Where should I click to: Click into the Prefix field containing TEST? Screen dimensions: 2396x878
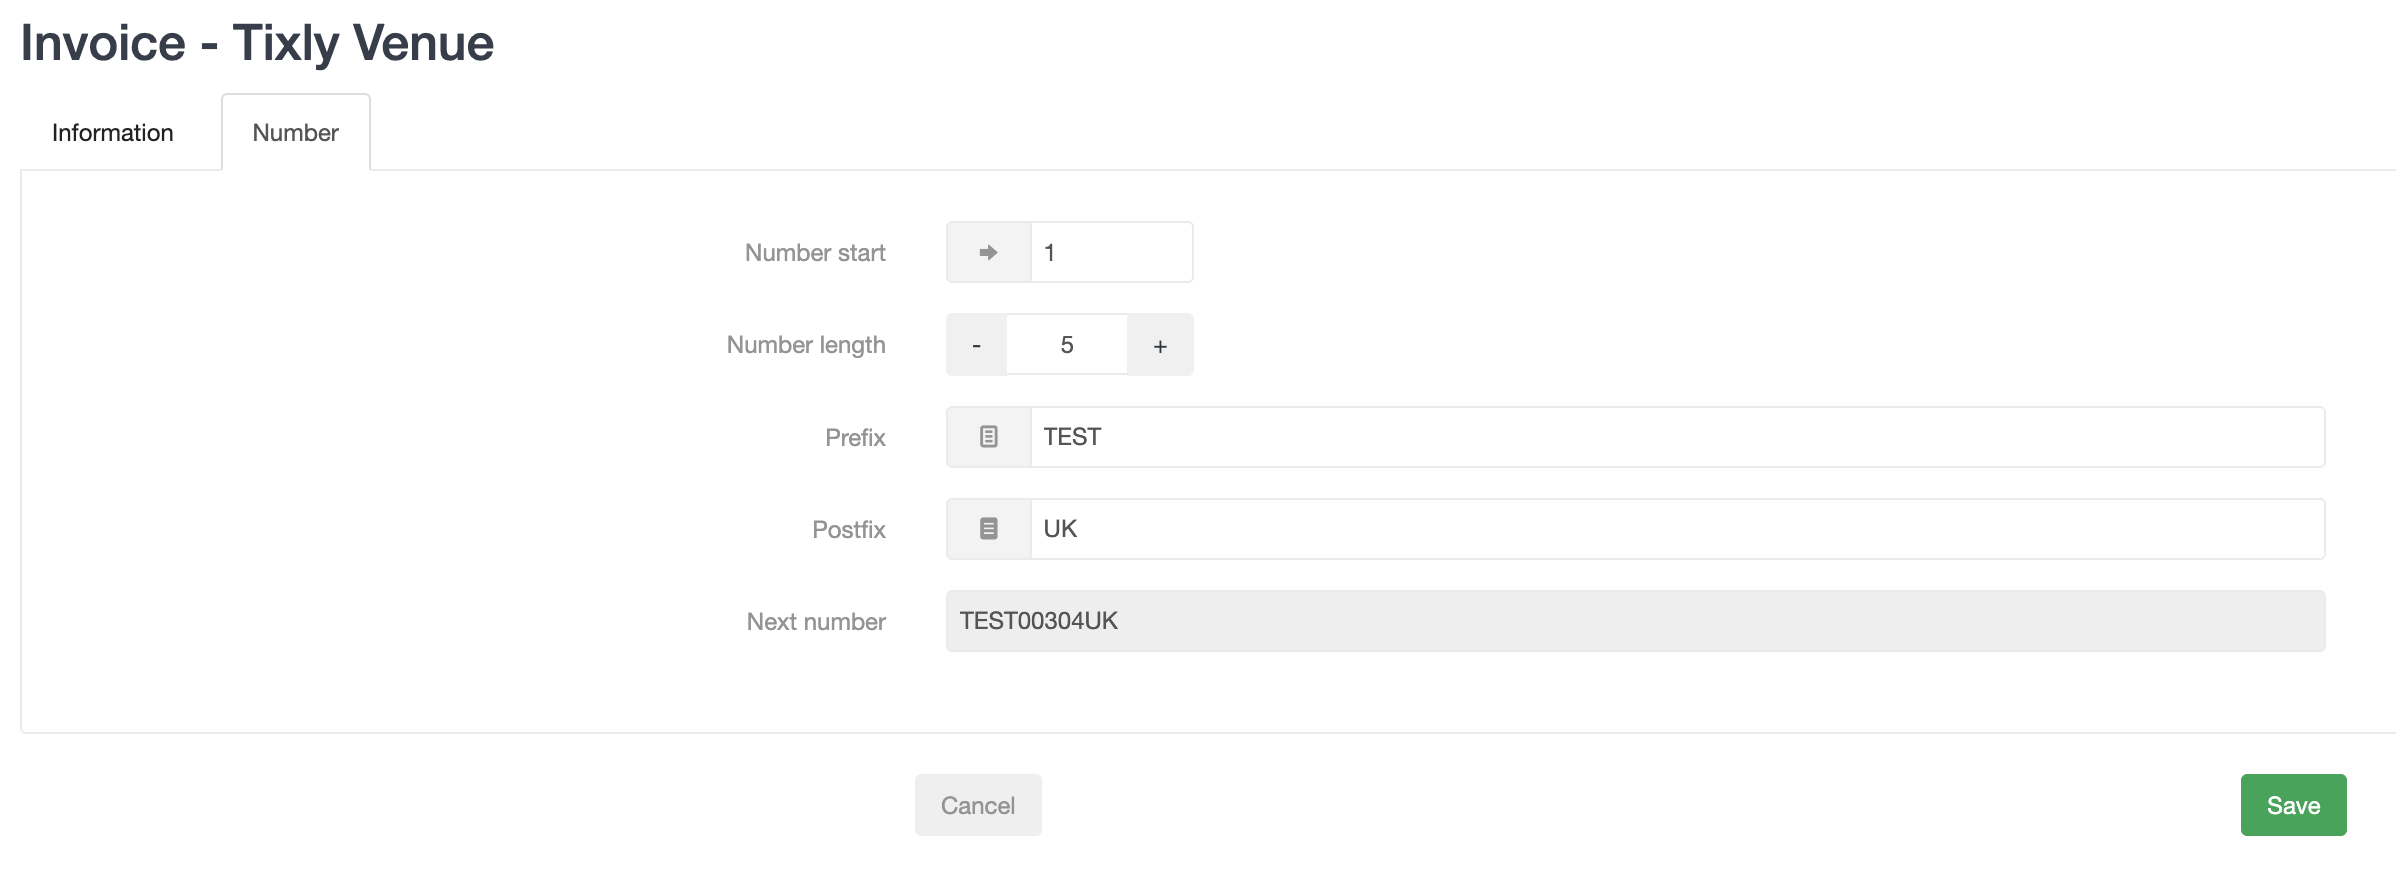1677,437
